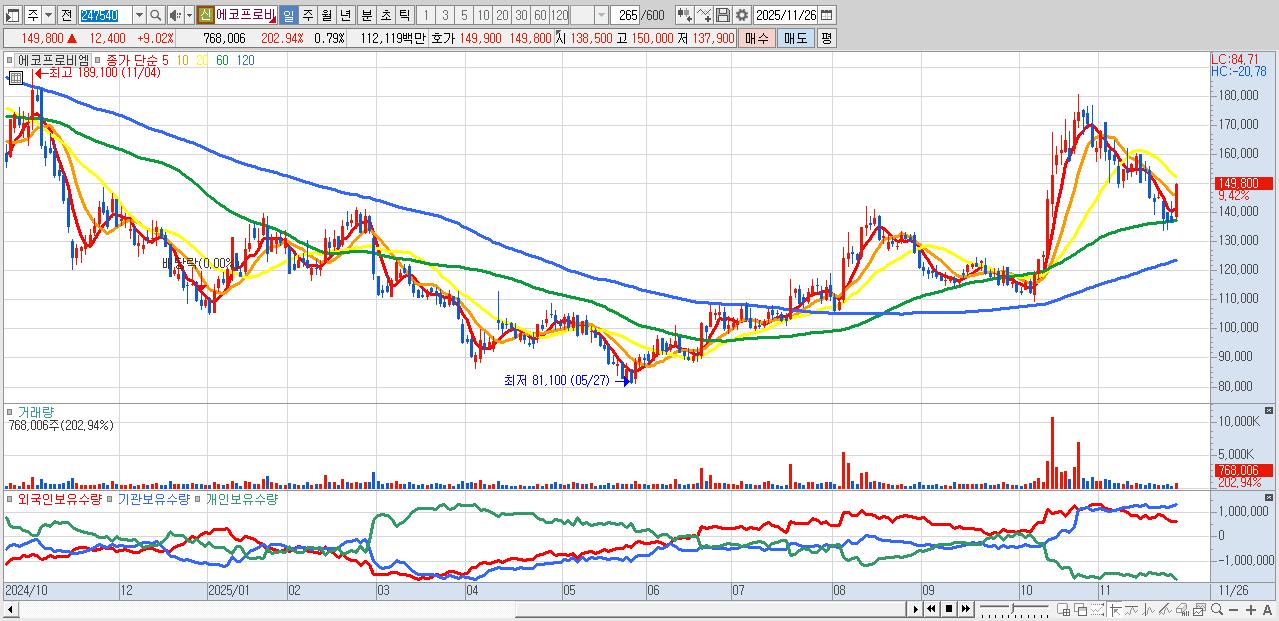This screenshot has height=621, width=1279.
Task: Click the stock code input field 247540
Action: point(106,15)
